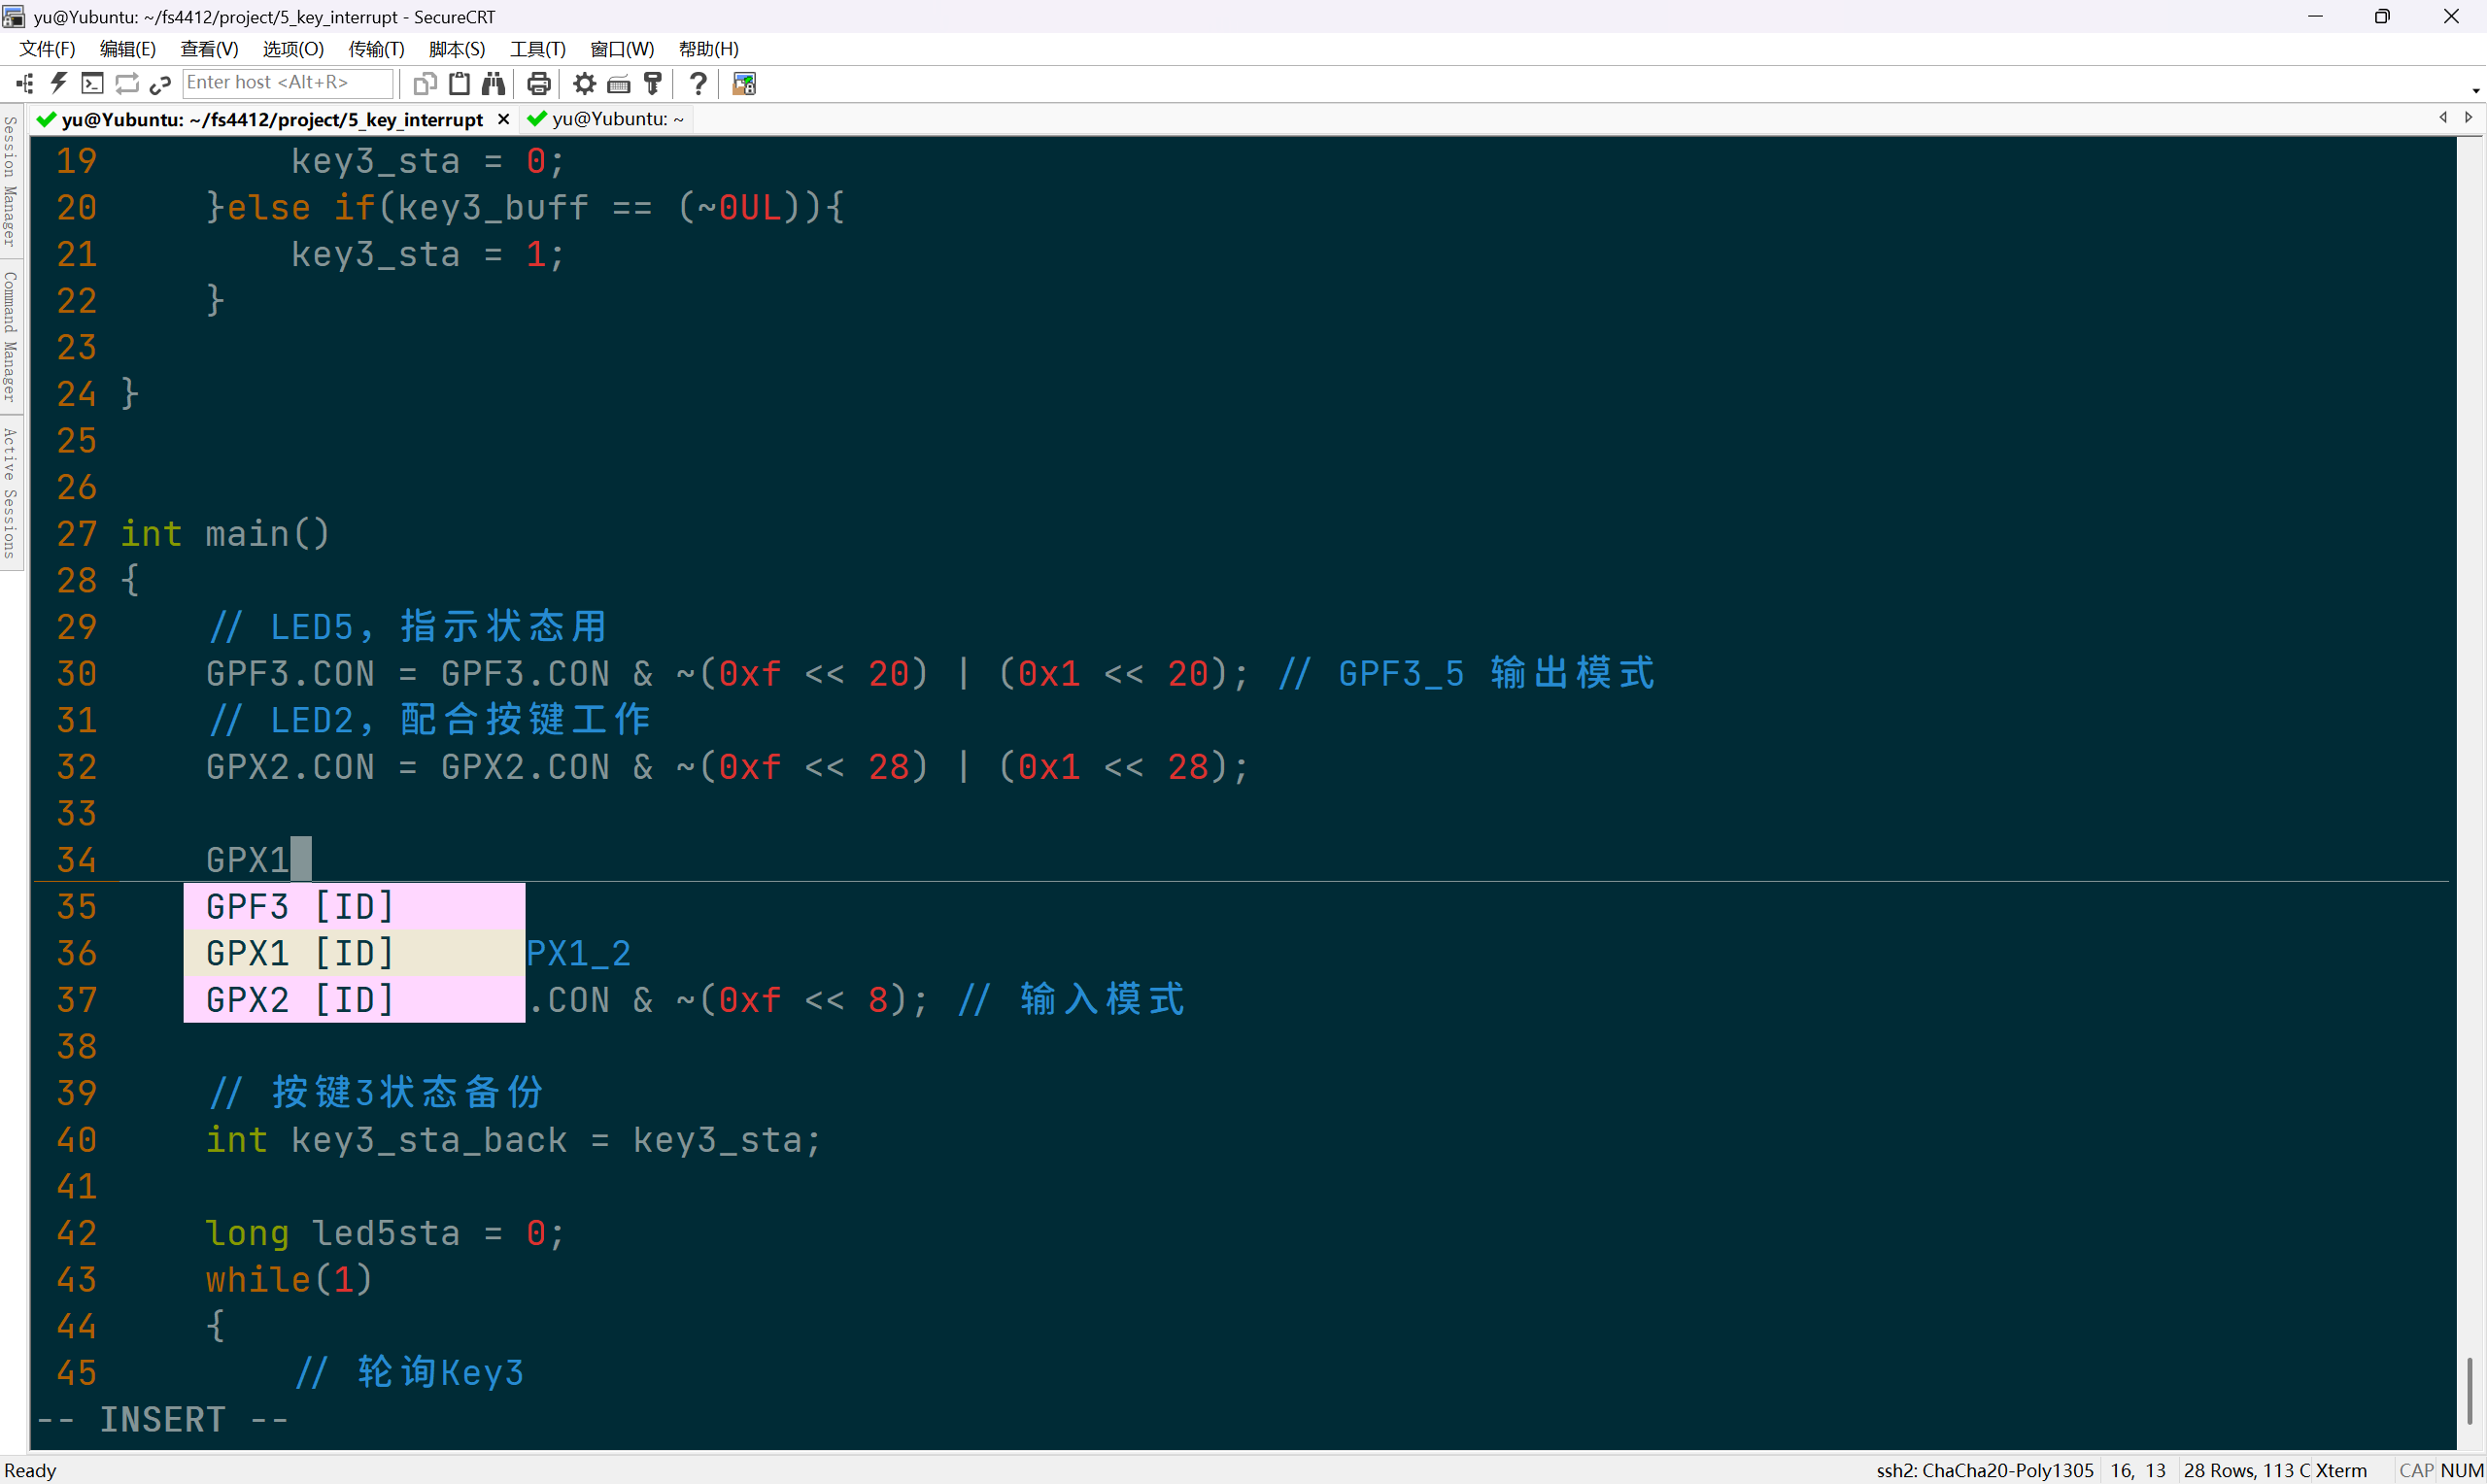The width and height of the screenshot is (2487, 1484).
Task: Open the 脚本(S) menu
Action: tap(457, 49)
